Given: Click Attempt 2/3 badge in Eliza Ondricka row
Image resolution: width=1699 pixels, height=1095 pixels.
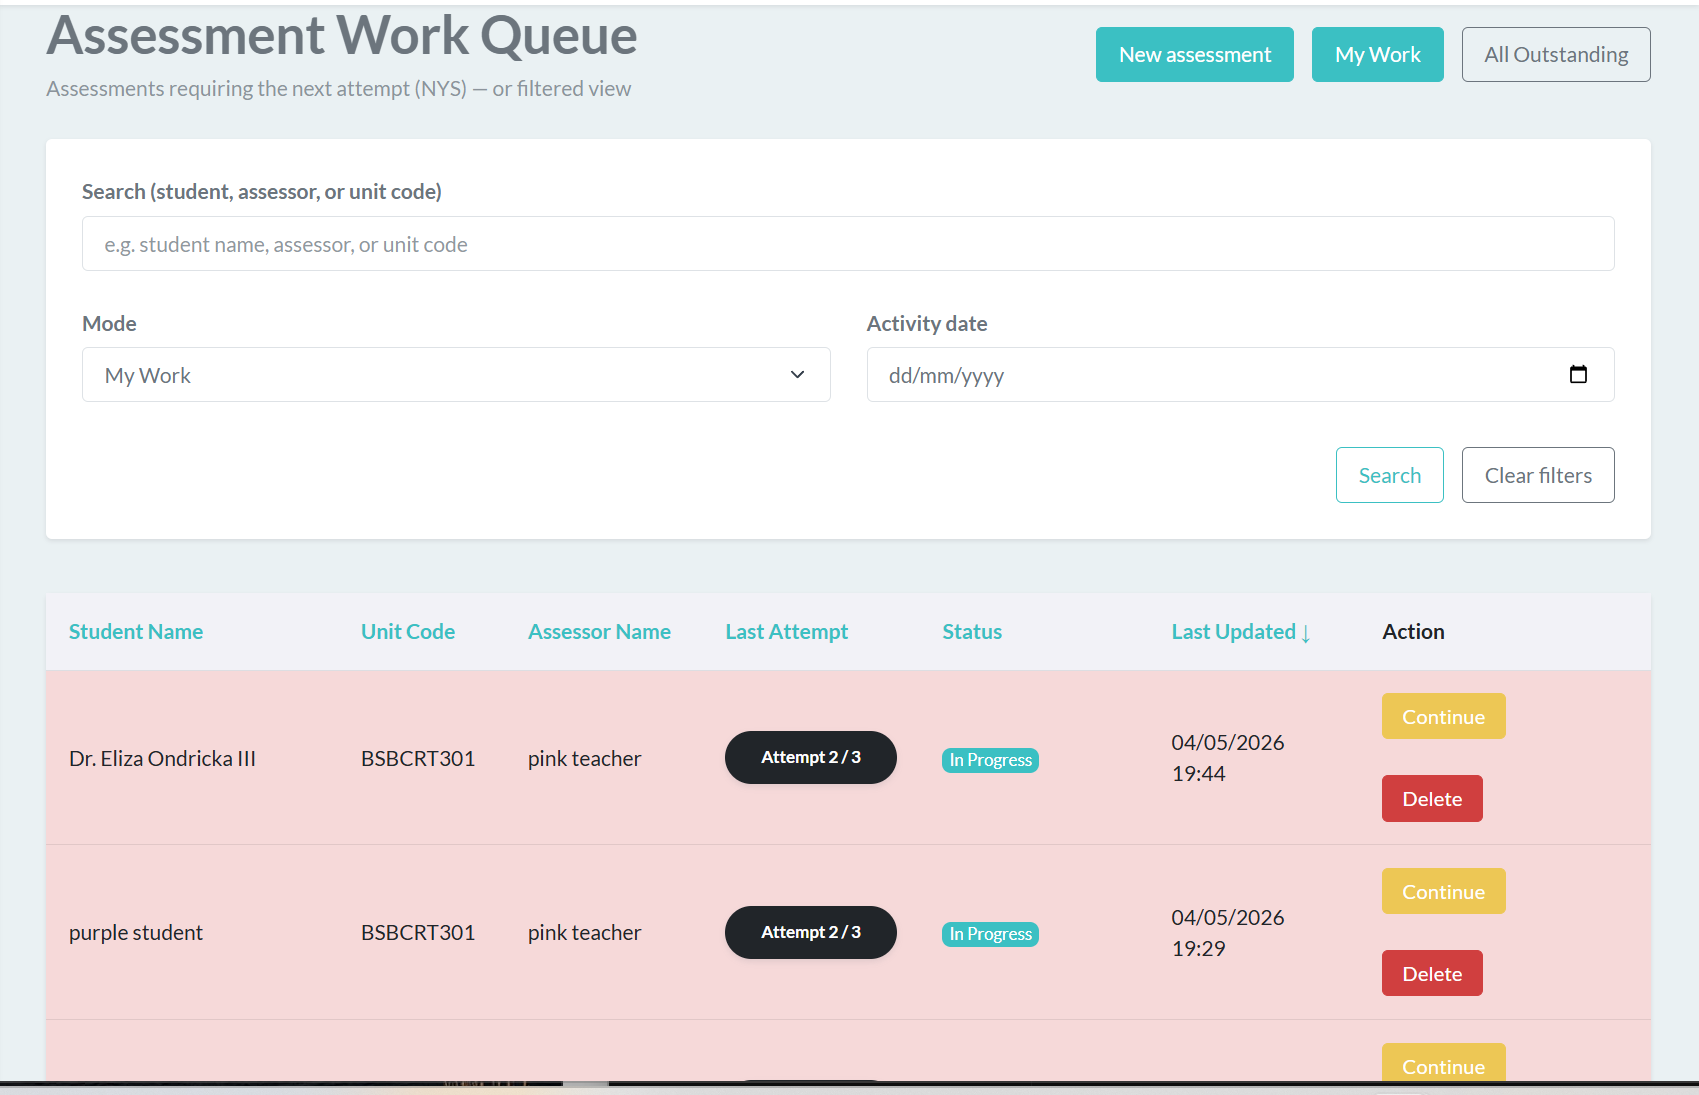Looking at the screenshot, I should (x=811, y=758).
